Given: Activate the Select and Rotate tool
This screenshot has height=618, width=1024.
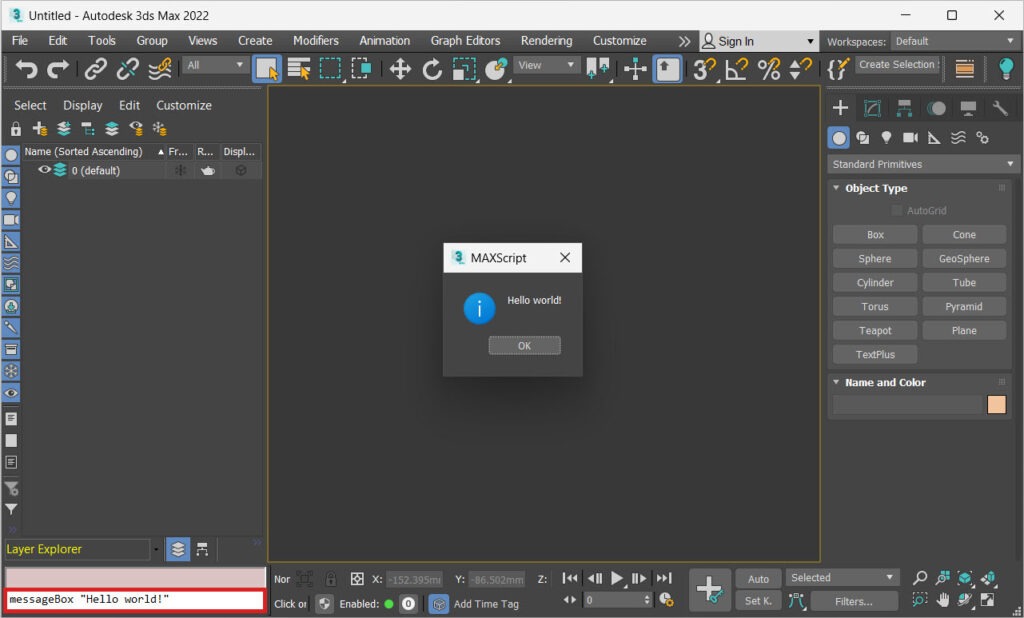Looking at the screenshot, I should [x=432, y=69].
